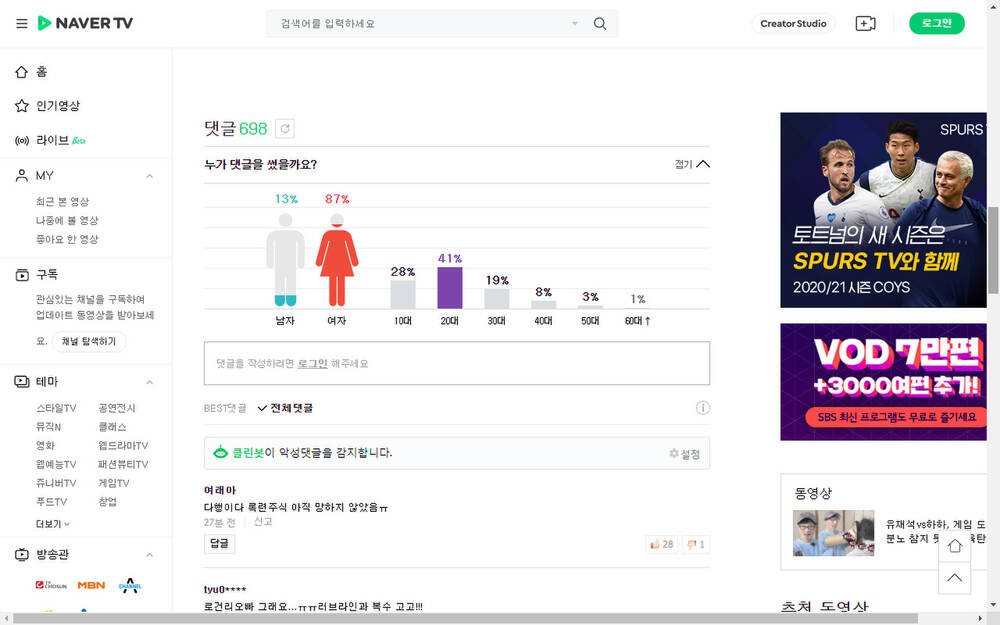1000x625 pixels.
Task: Click the green 로그인 button
Action: tap(936, 24)
